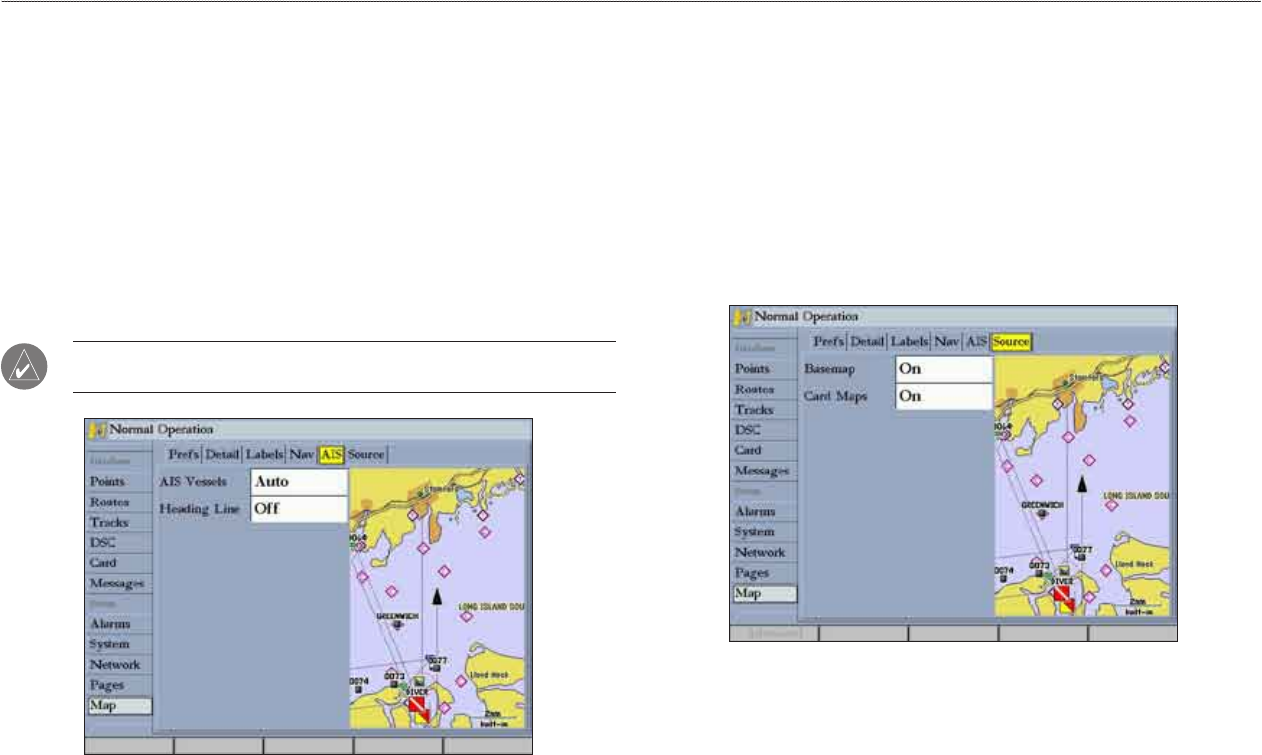Open DSC in the Source screen sidebar
This screenshot has width=1262, height=755.
point(764,430)
